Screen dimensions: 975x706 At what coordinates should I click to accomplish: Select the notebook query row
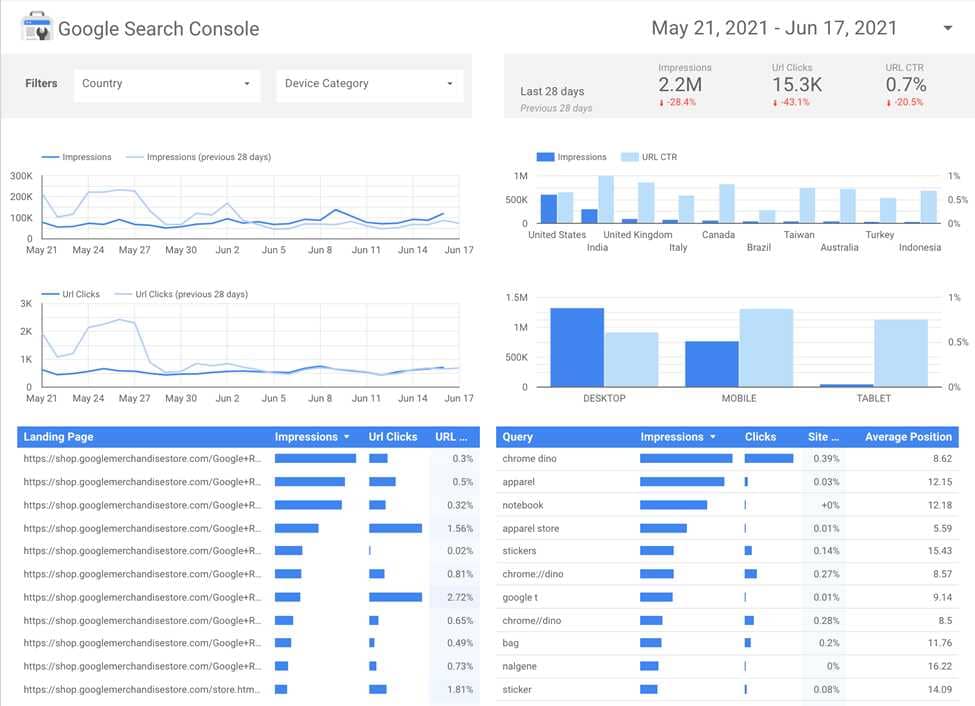click(727, 505)
